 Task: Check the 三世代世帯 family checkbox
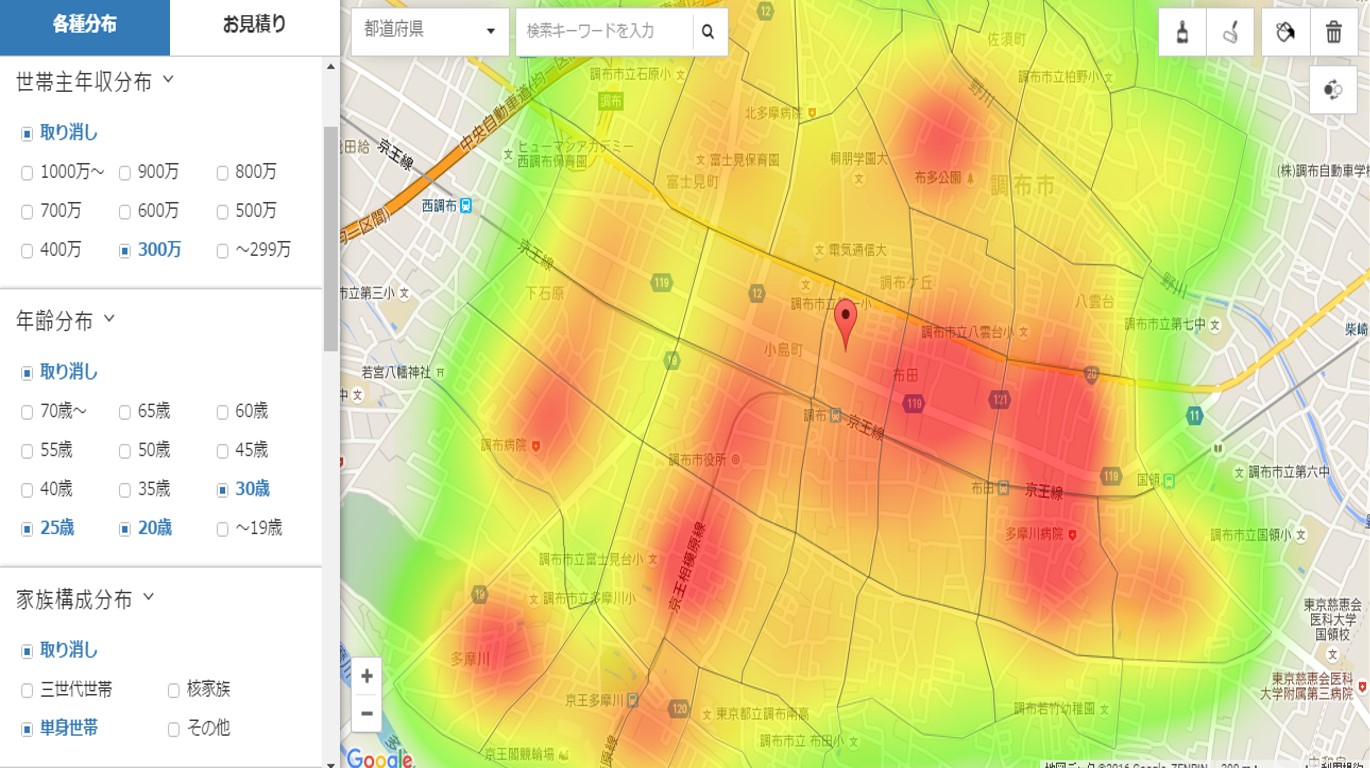(x=27, y=690)
